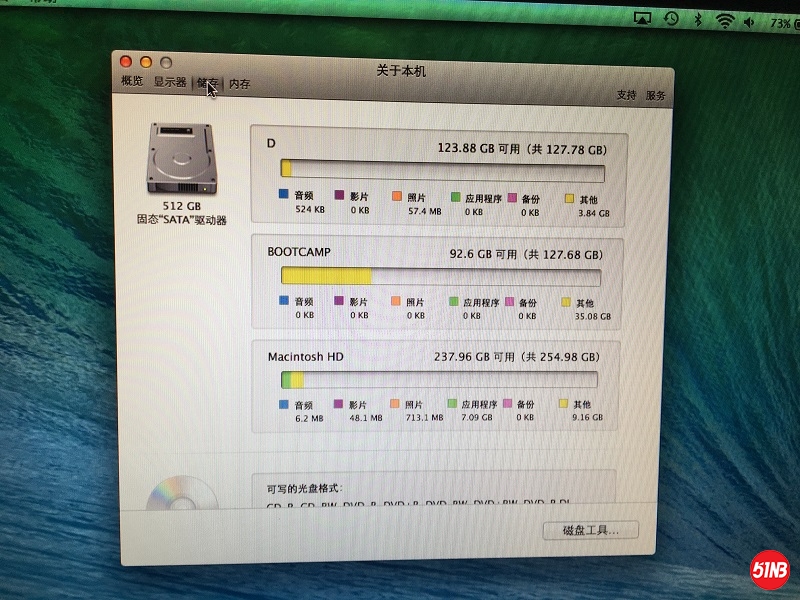Viewport: 800px width, 600px height.
Task: Click the BOOTCAMP volume usage bar
Action: point(441,276)
